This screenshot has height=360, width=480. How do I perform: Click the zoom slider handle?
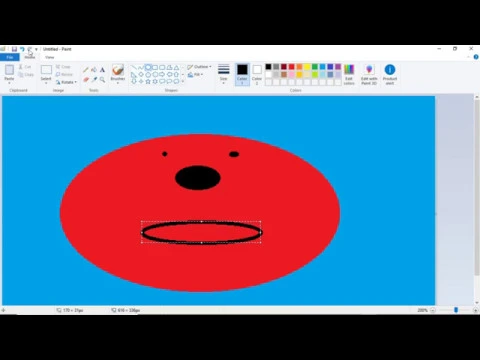(456, 310)
